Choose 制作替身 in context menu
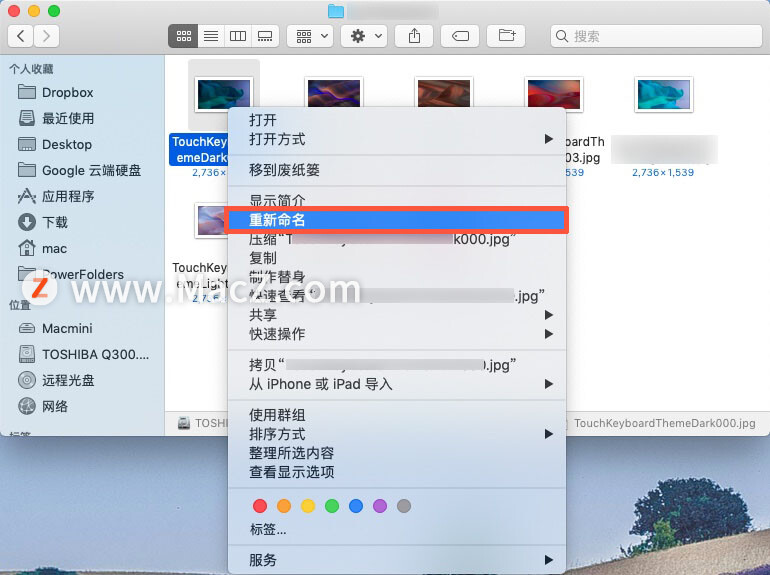The width and height of the screenshot is (770, 575). tap(397, 277)
